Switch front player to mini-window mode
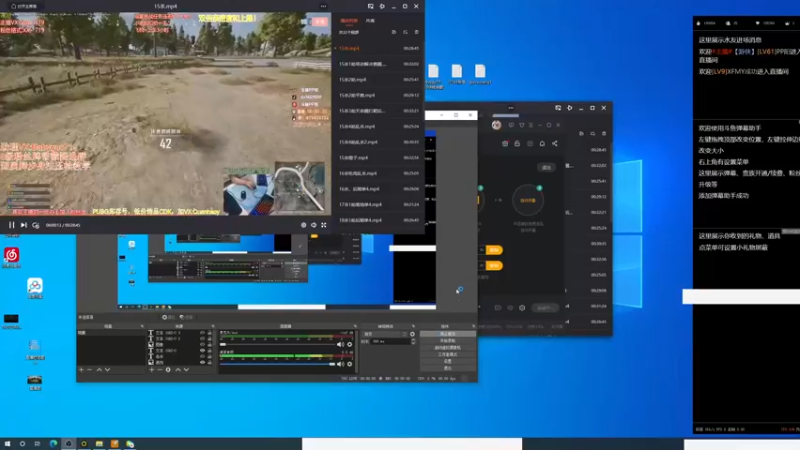The image size is (800, 450). tap(370, 6)
